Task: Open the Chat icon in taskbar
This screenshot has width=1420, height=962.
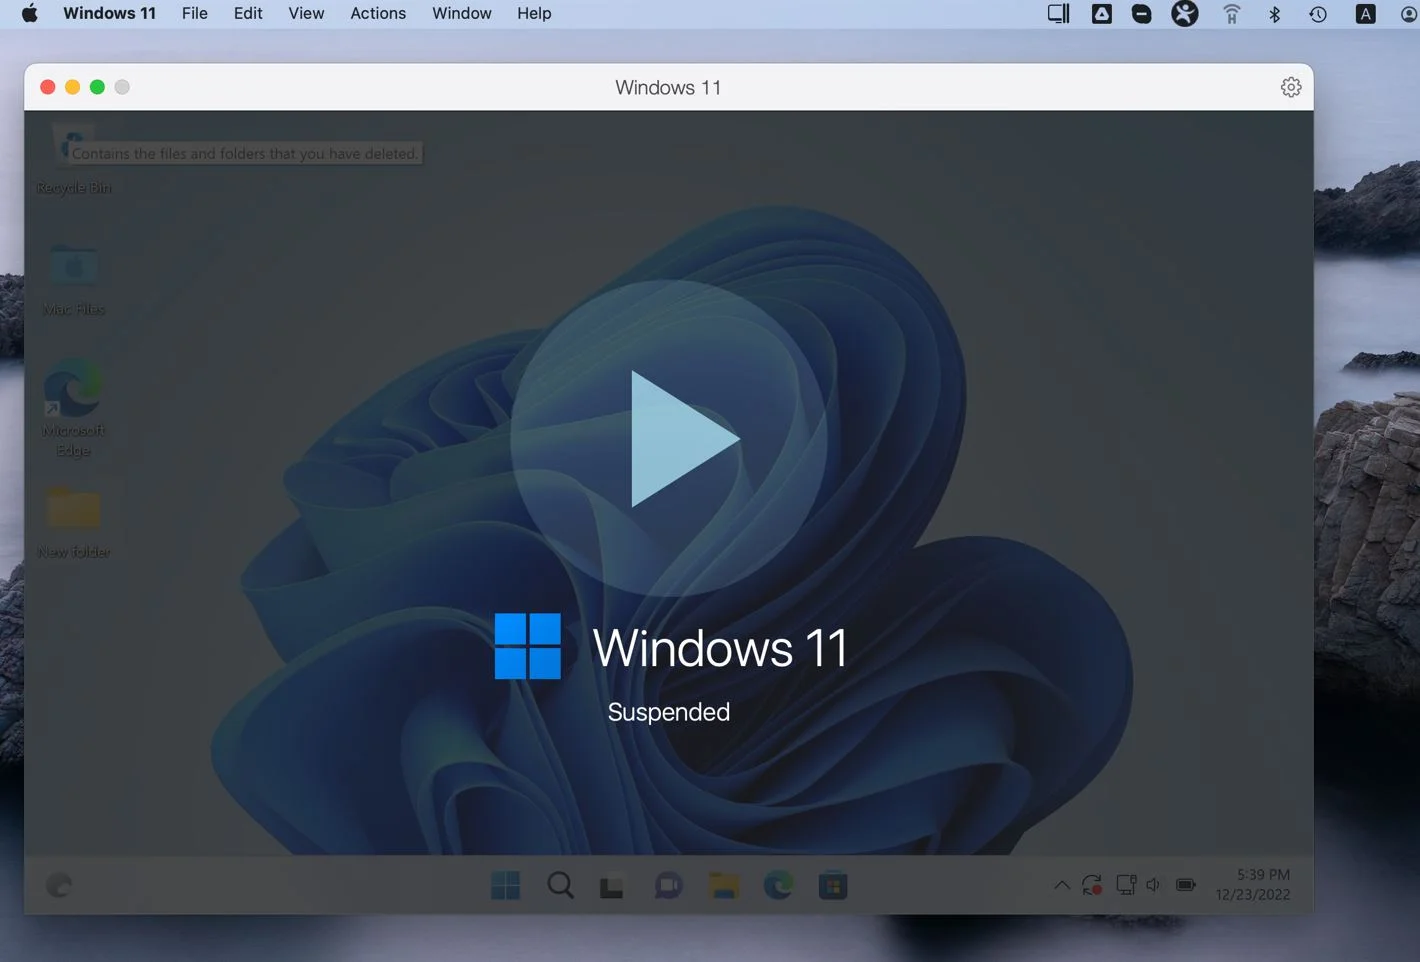Action: [668, 885]
